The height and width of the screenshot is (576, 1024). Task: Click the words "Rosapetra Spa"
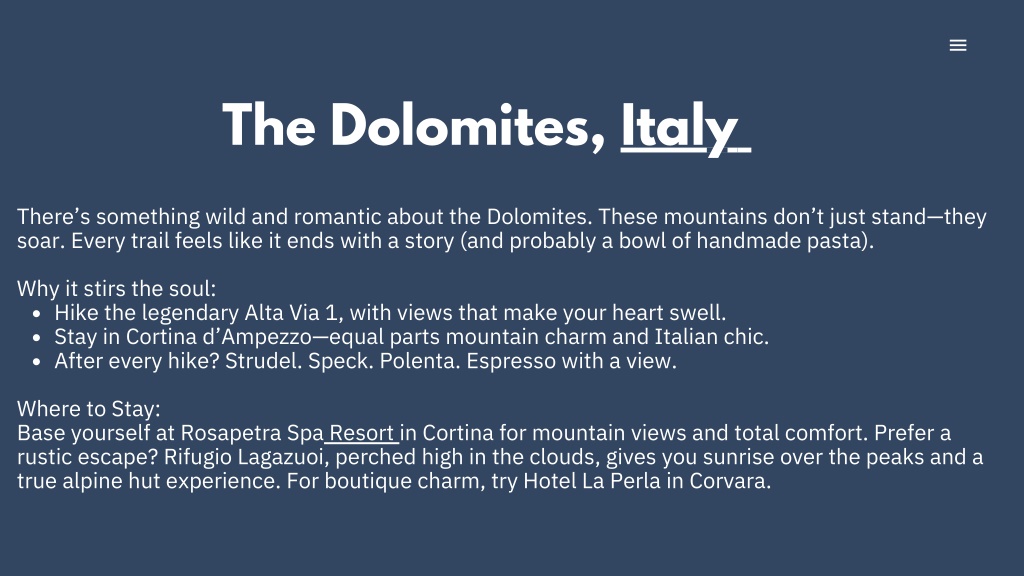pos(252,433)
